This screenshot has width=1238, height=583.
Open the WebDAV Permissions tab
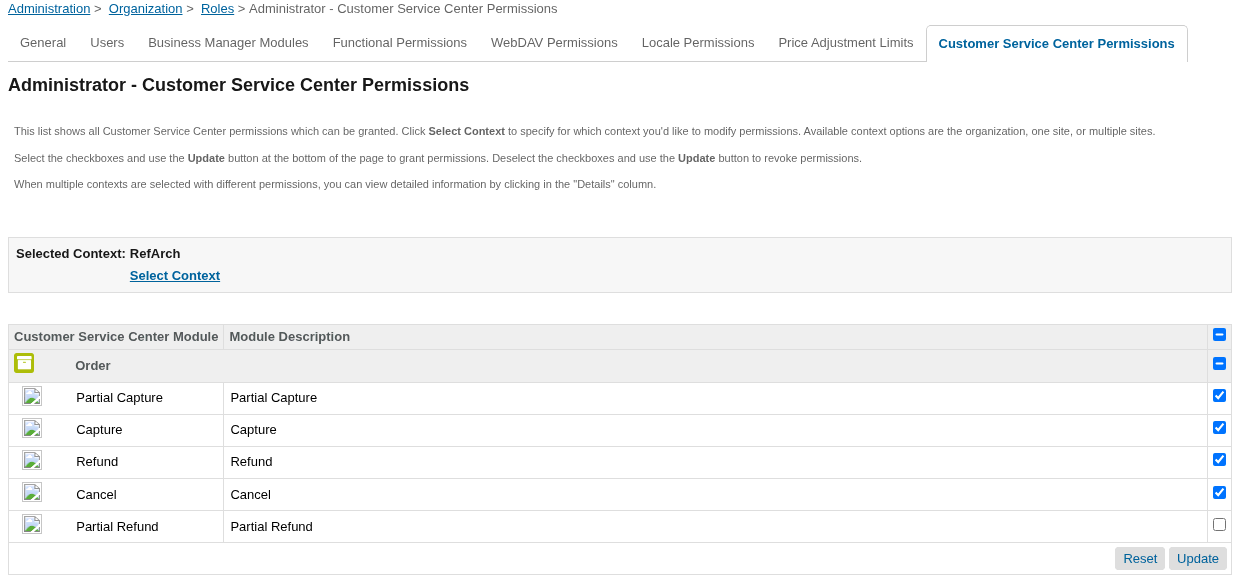coord(554,43)
